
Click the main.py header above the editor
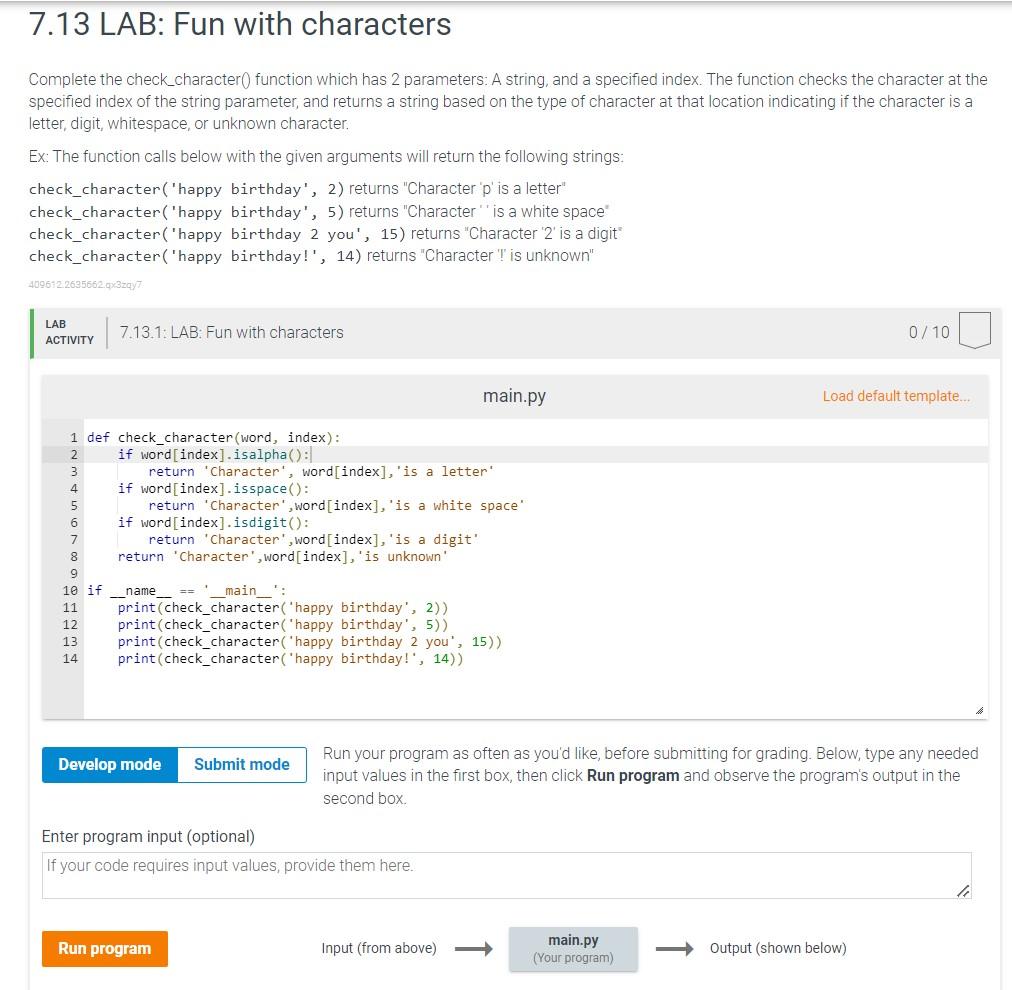tap(513, 395)
